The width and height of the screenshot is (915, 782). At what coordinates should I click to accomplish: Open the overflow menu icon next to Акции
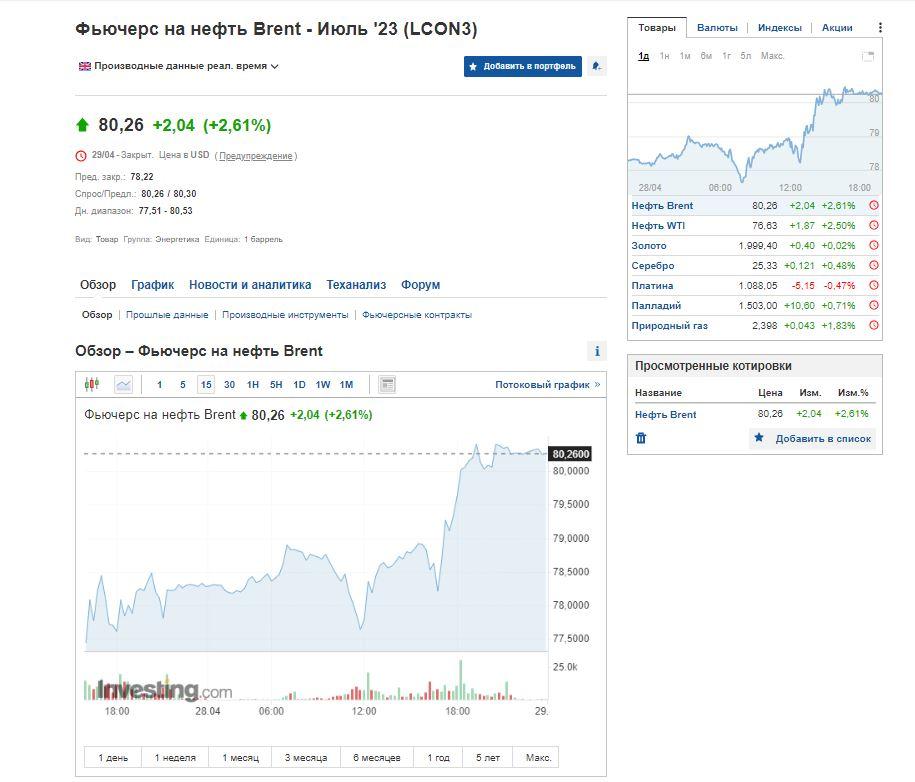click(x=881, y=28)
